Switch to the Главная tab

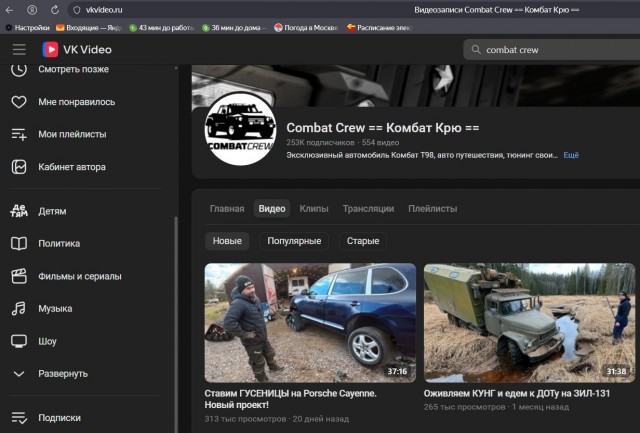point(227,209)
